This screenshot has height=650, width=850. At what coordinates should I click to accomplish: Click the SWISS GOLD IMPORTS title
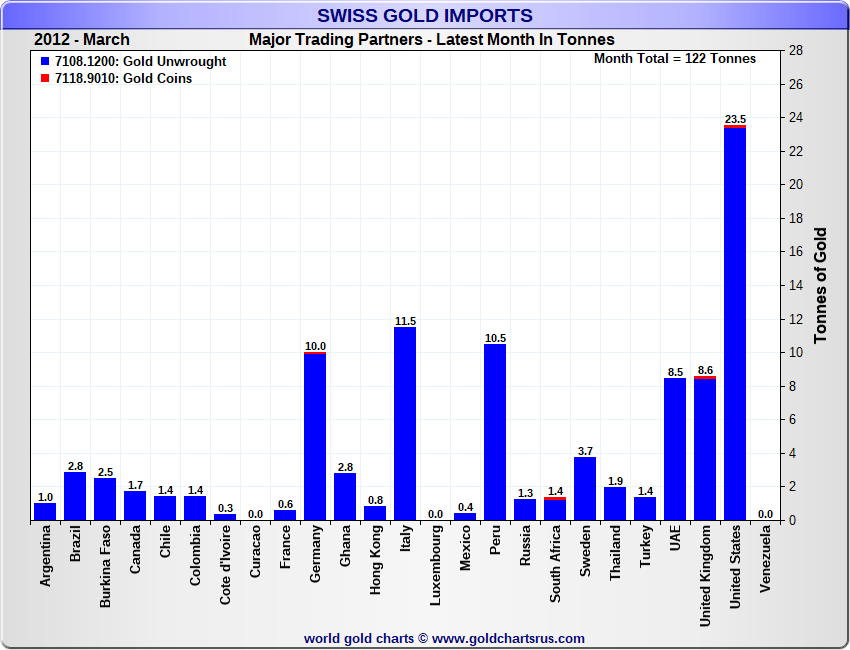point(425,16)
